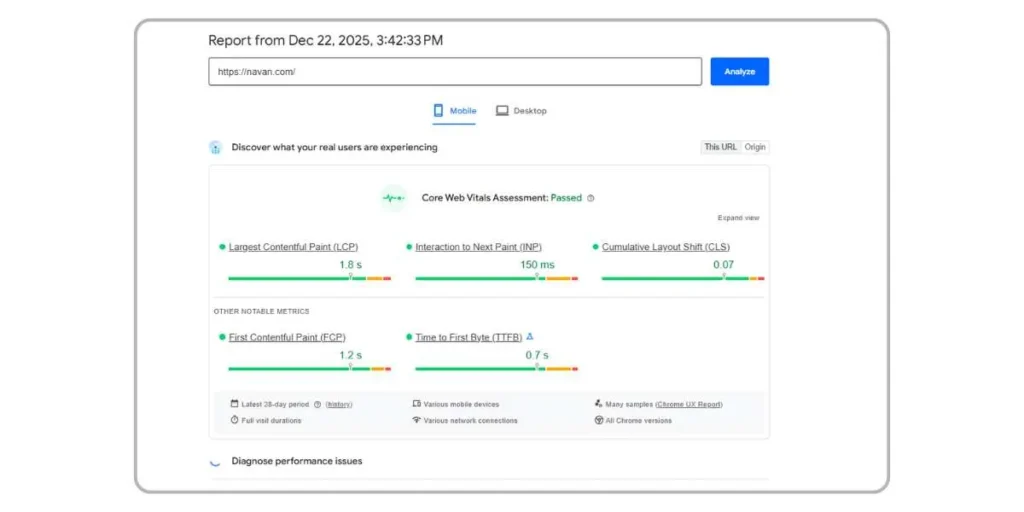Click the Analyze button
Viewport: 1024px width, 512px height.
739,72
